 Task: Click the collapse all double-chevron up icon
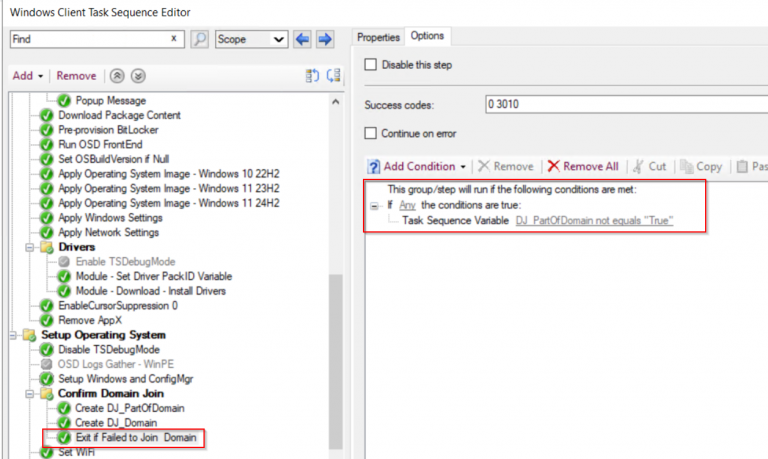tap(118, 76)
